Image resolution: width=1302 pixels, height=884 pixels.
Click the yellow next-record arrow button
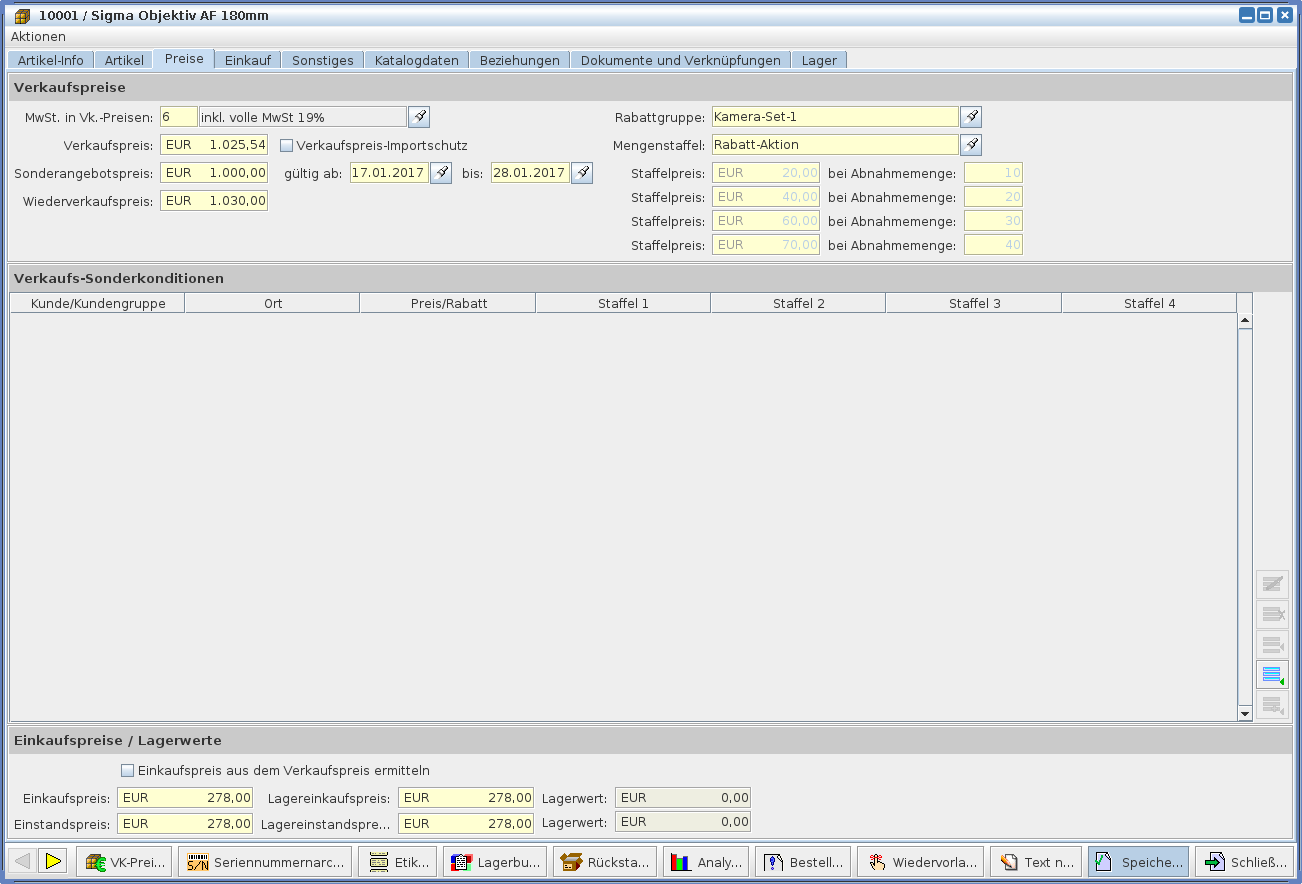tap(53, 861)
